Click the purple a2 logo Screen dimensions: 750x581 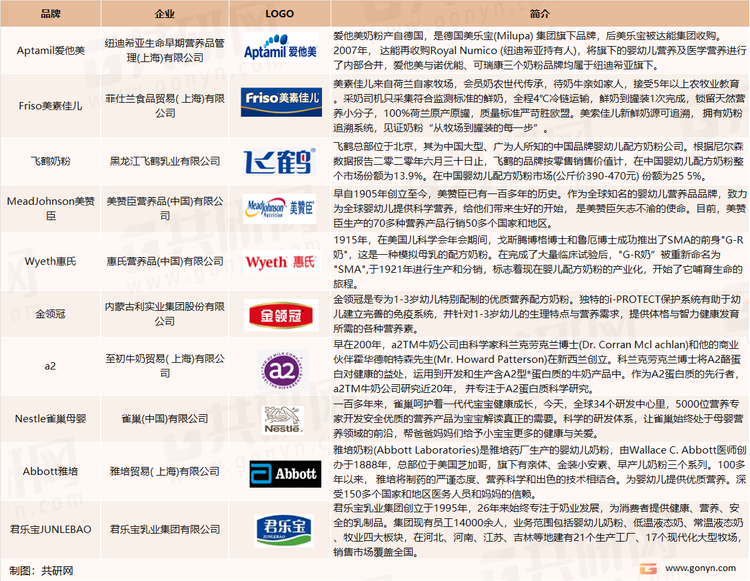[x=282, y=370]
